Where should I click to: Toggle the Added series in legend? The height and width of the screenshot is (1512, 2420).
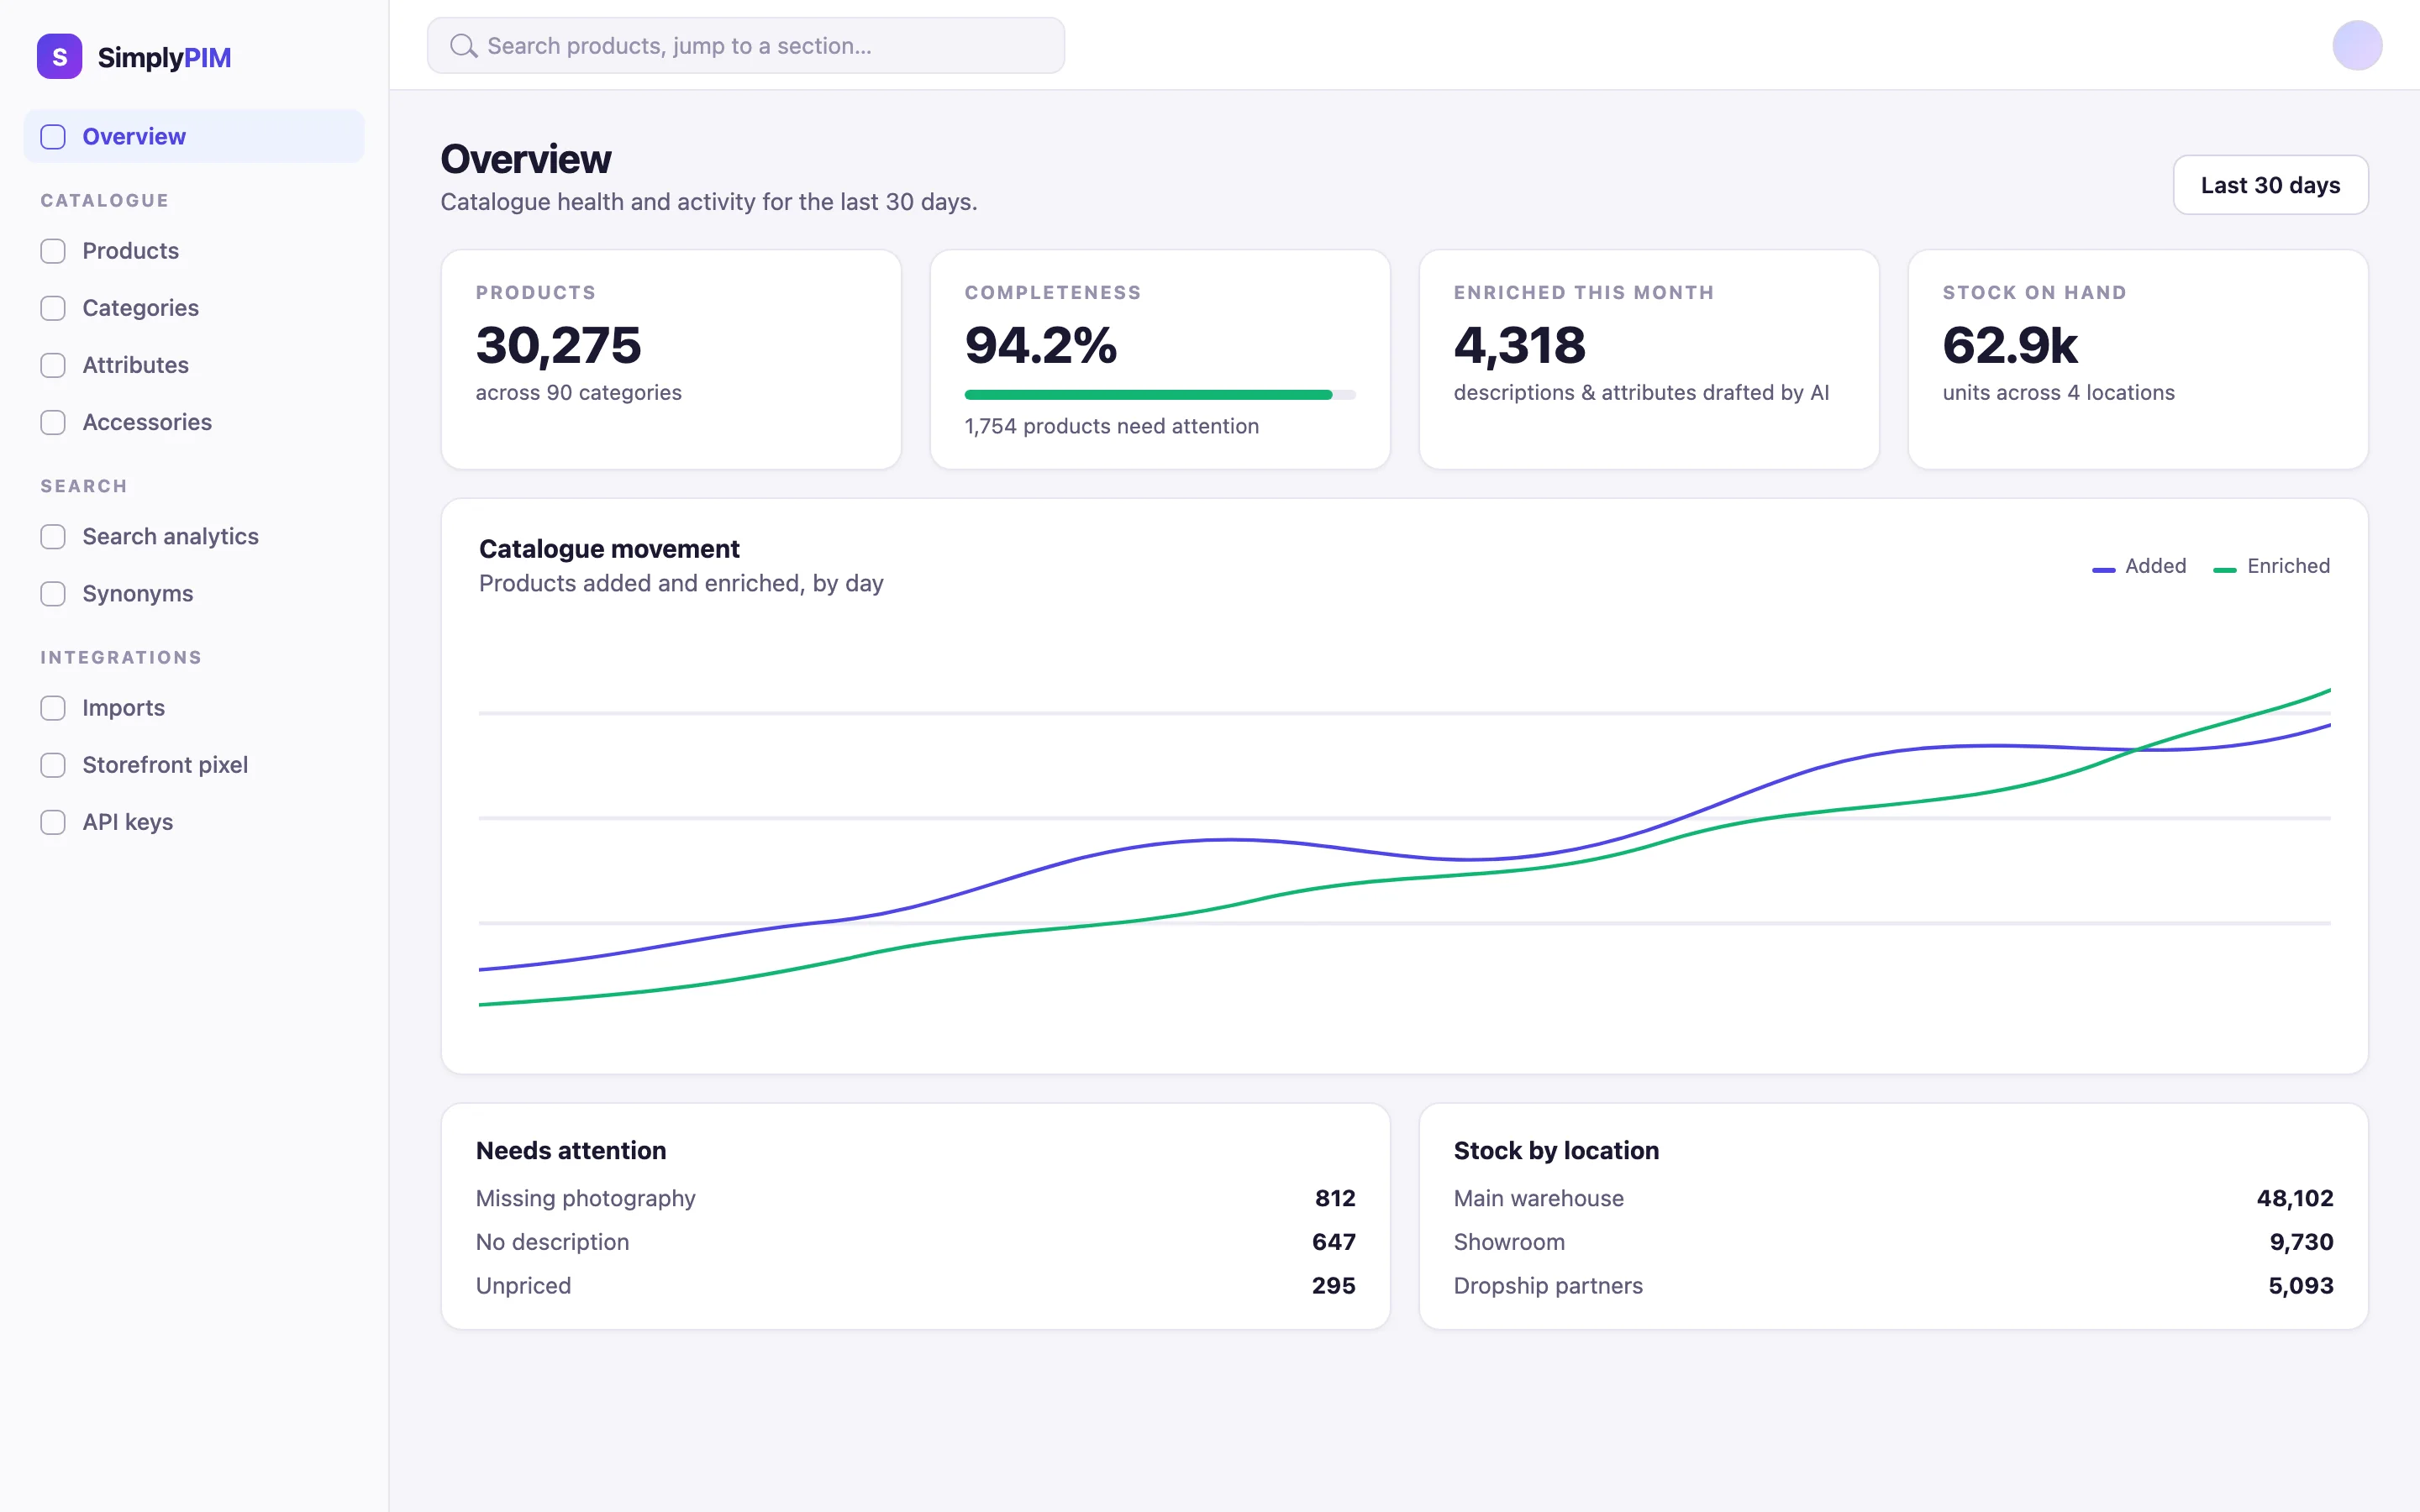tap(2139, 566)
